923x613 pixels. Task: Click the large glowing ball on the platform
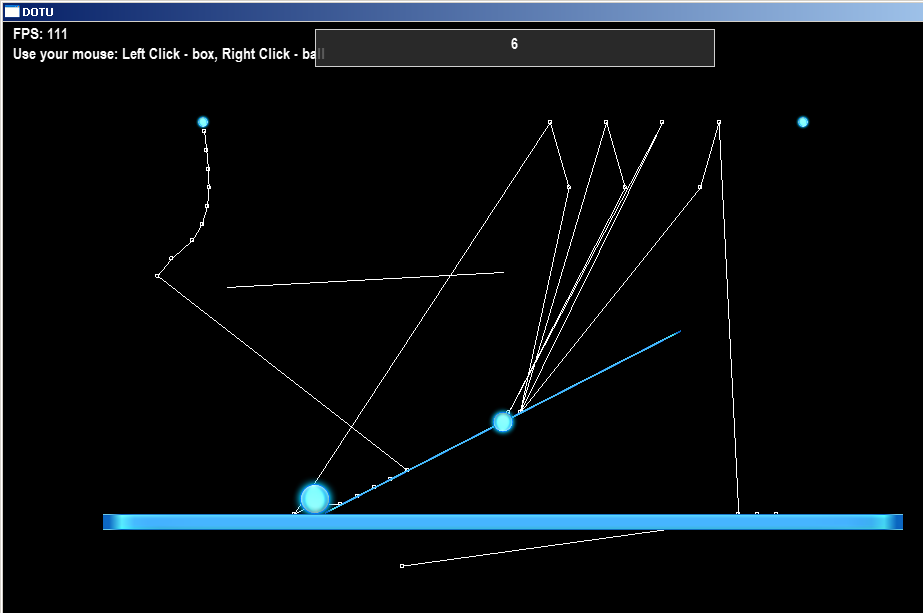[x=315, y=499]
